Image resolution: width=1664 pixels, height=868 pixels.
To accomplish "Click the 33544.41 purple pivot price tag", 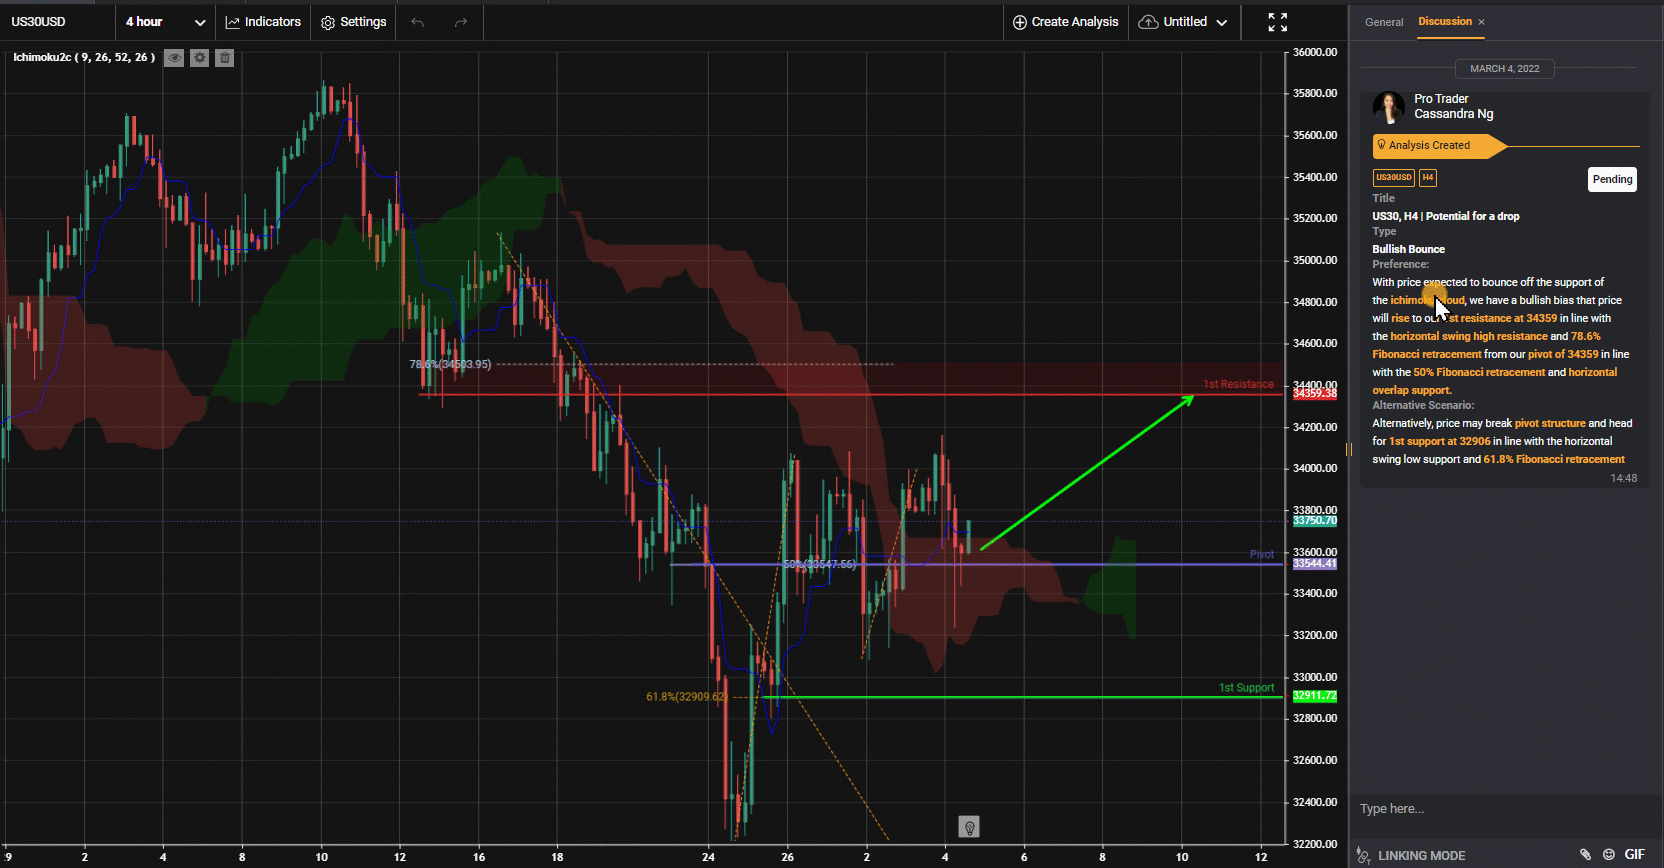I will tap(1314, 564).
